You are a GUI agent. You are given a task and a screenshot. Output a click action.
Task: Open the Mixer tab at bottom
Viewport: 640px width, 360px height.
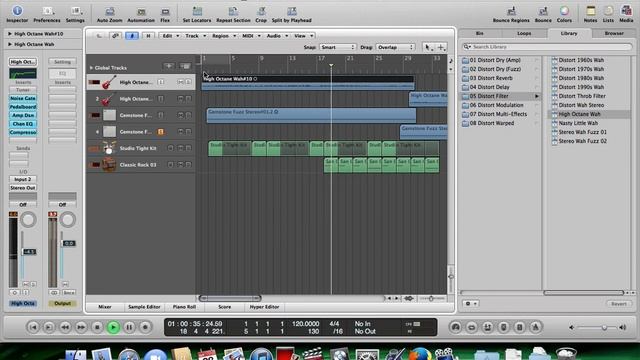tap(105, 307)
